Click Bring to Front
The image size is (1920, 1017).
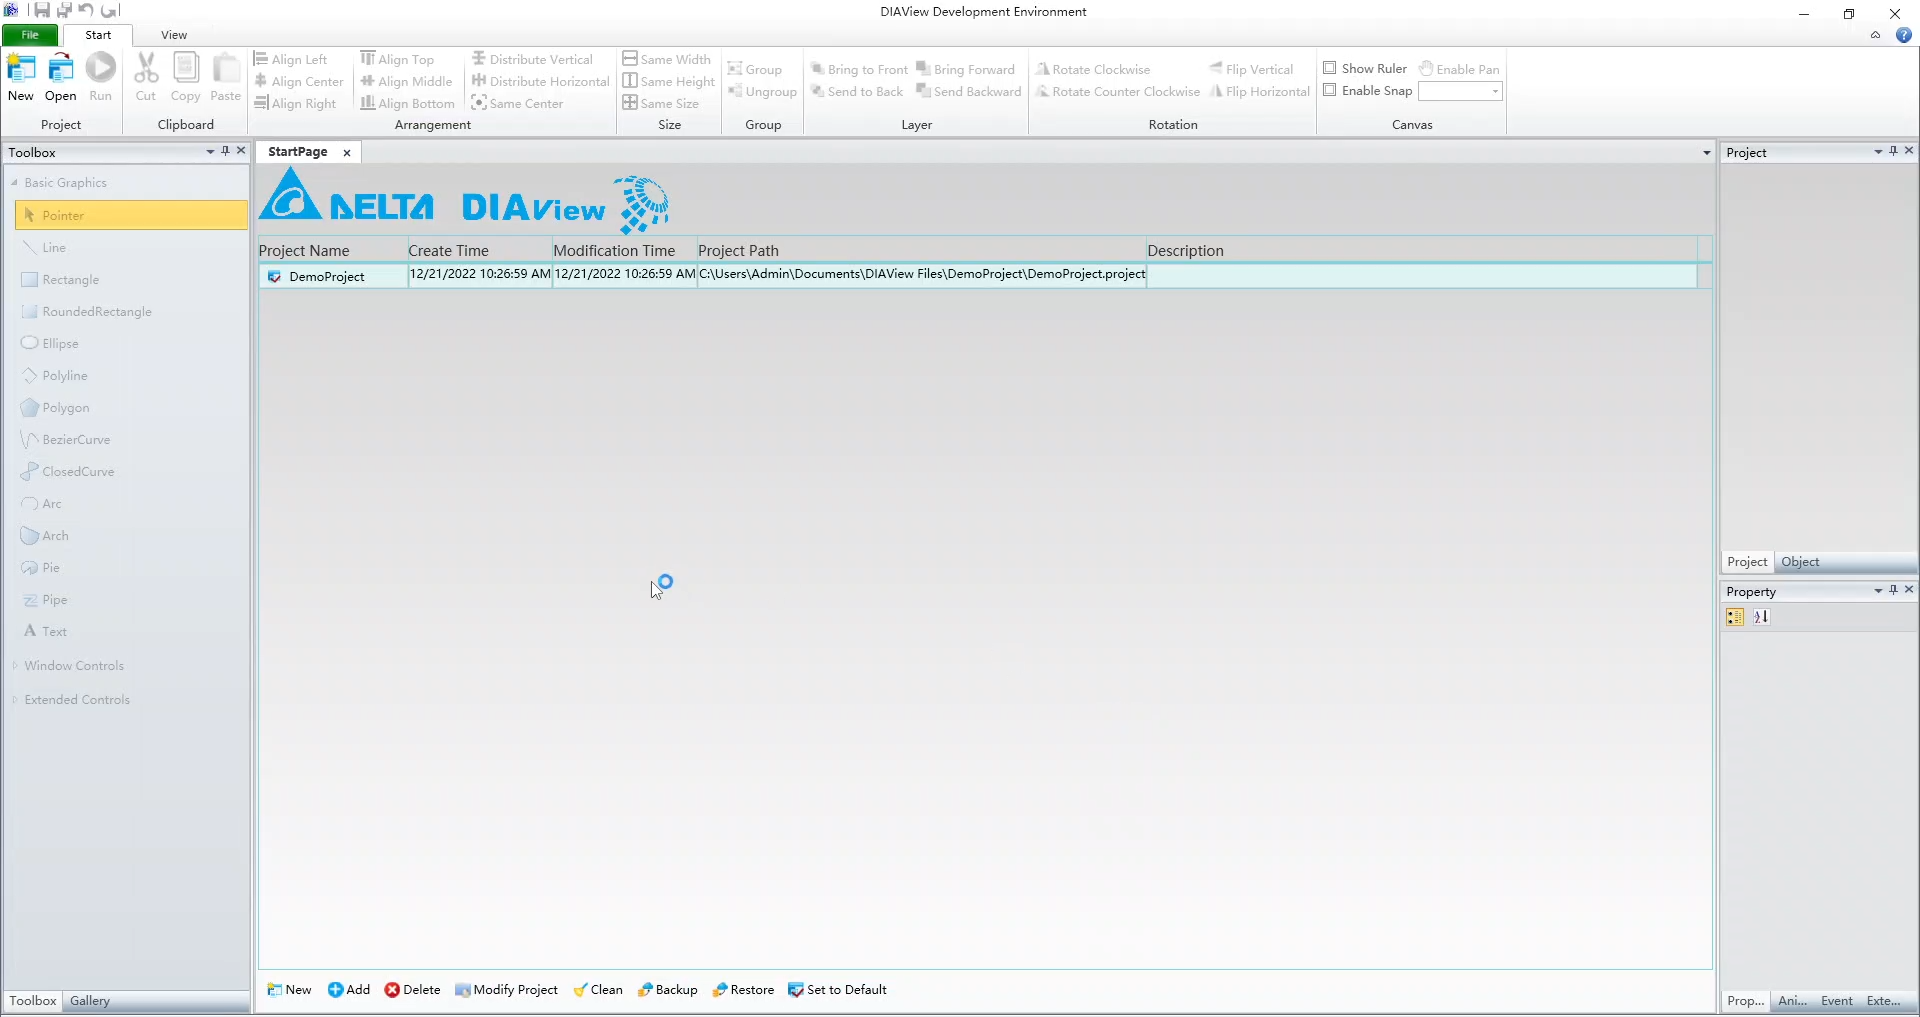pos(860,68)
